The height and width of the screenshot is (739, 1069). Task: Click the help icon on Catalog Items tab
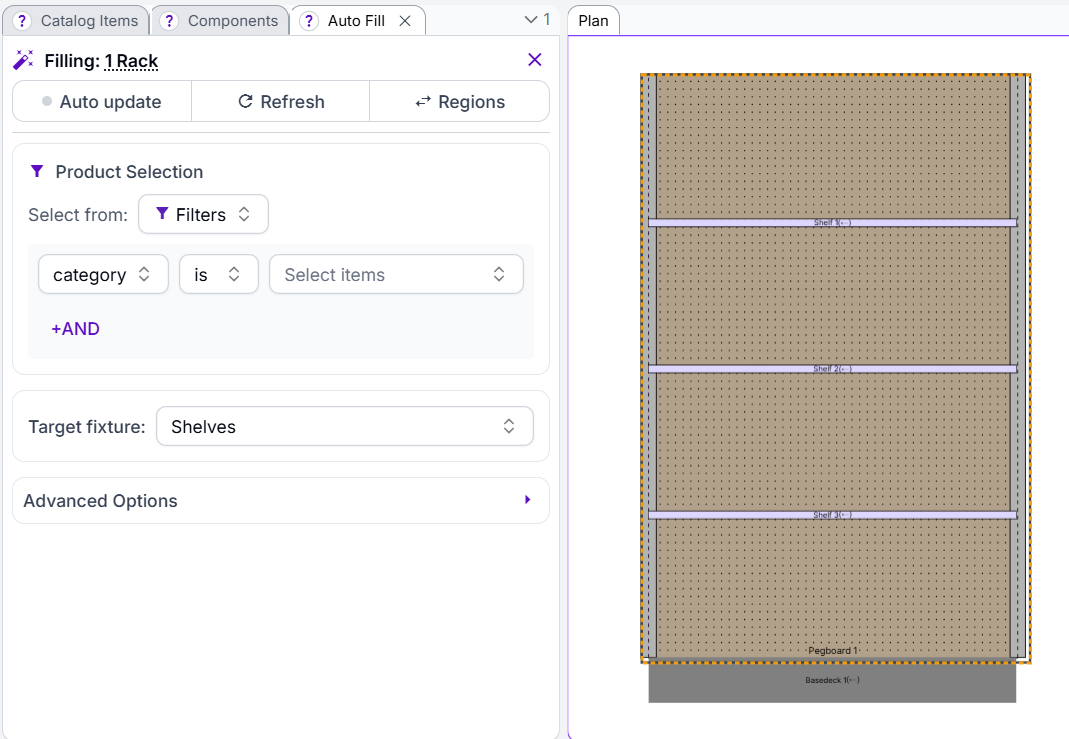22,21
